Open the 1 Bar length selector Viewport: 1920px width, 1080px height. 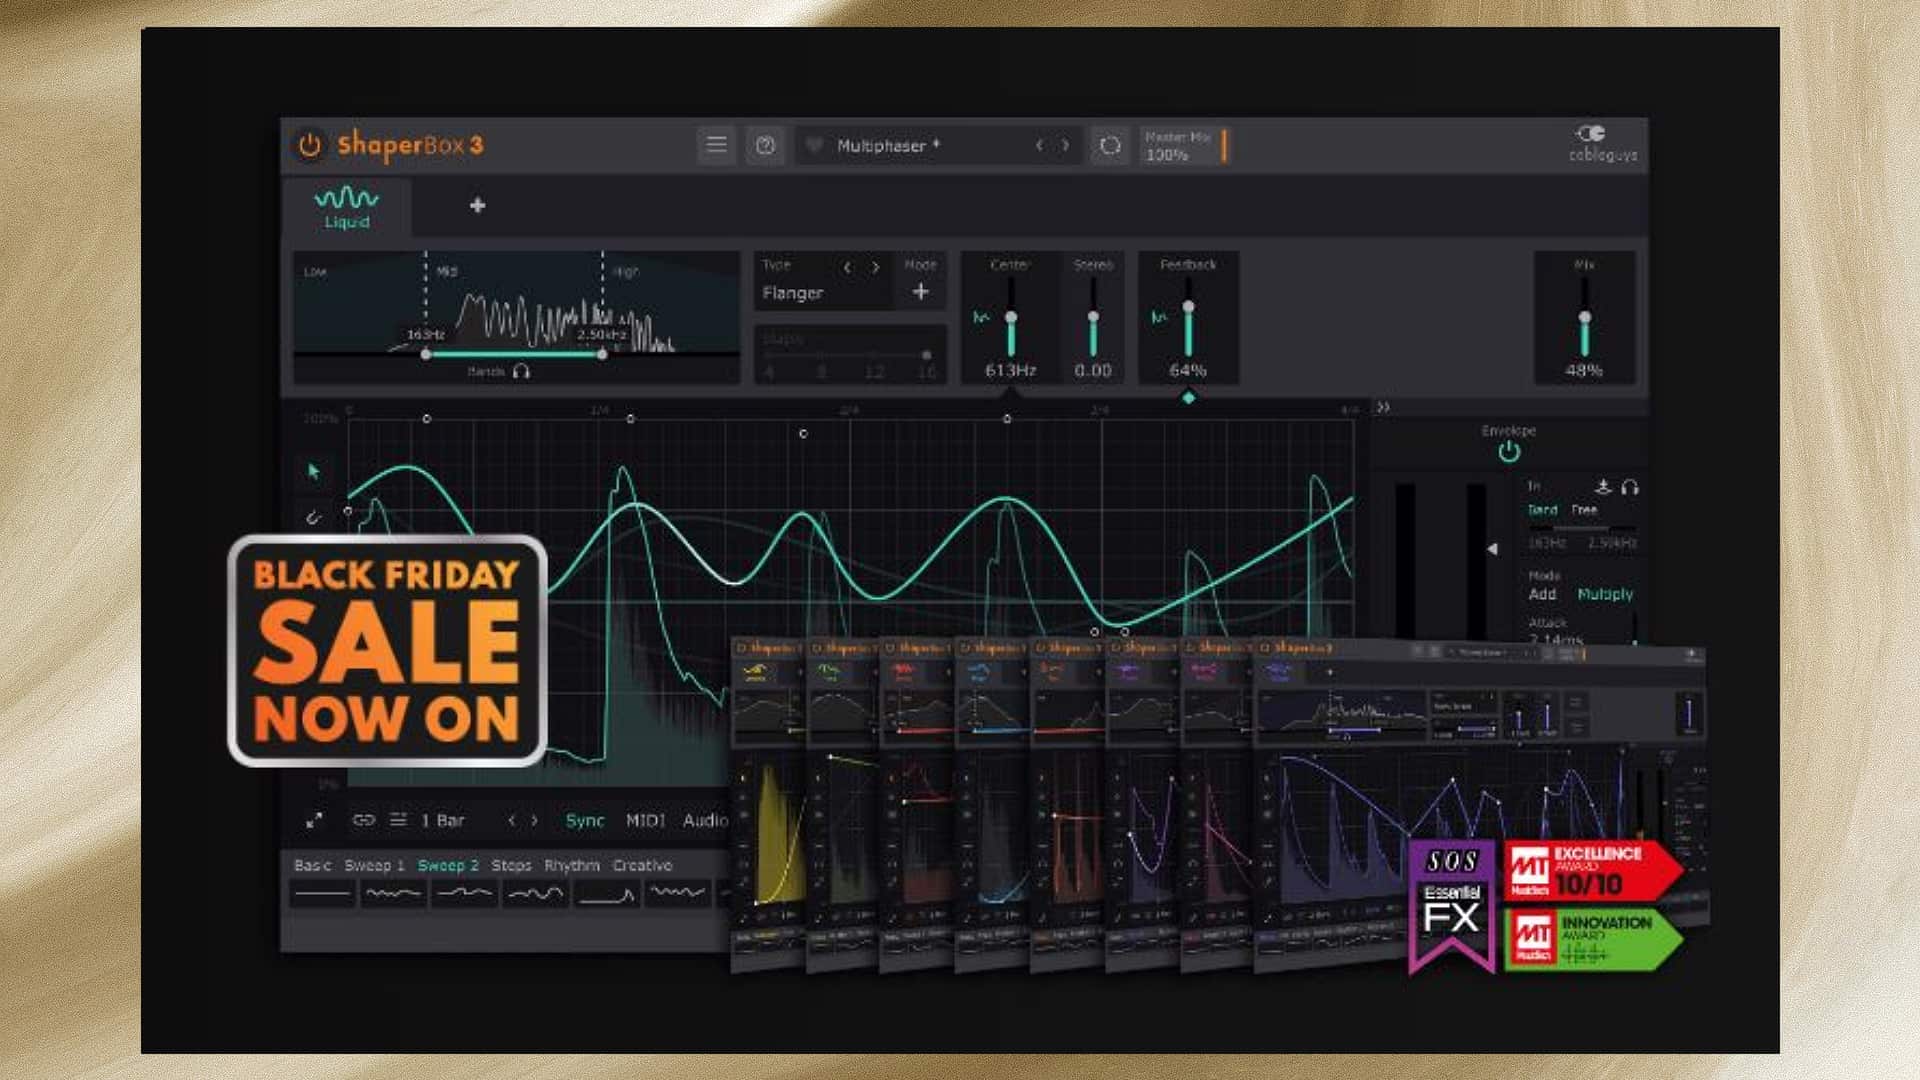point(442,821)
